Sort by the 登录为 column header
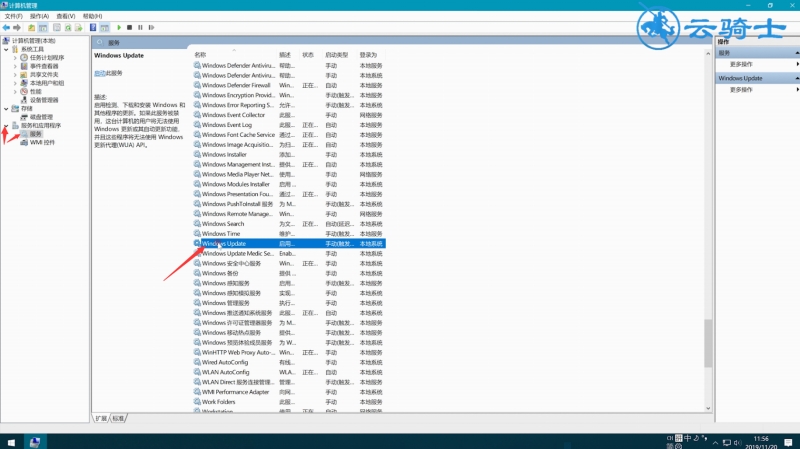This screenshot has width=800, height=449. coord(368,55)
